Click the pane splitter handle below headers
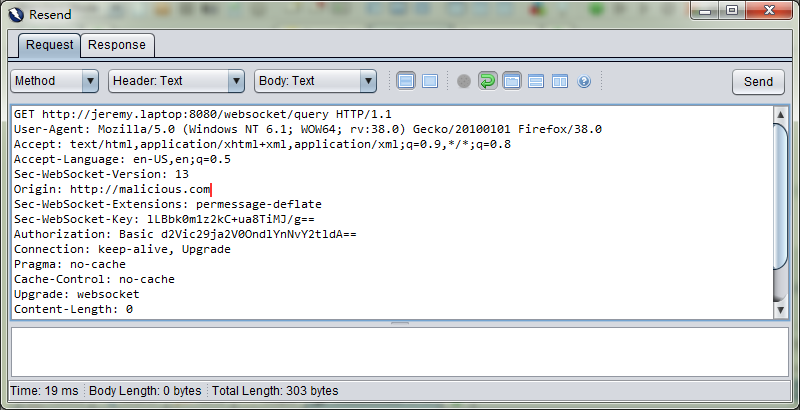This screenshot has height=410, width=800. (400, 323)
